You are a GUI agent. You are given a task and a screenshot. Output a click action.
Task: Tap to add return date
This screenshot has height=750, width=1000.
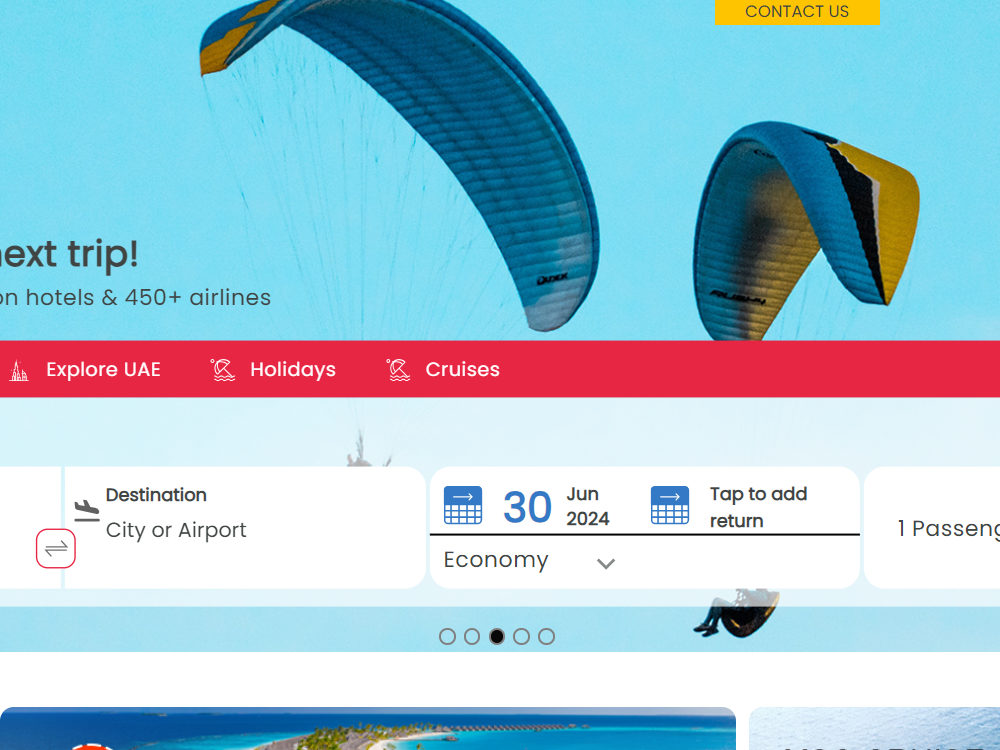(x=758, y=507)
